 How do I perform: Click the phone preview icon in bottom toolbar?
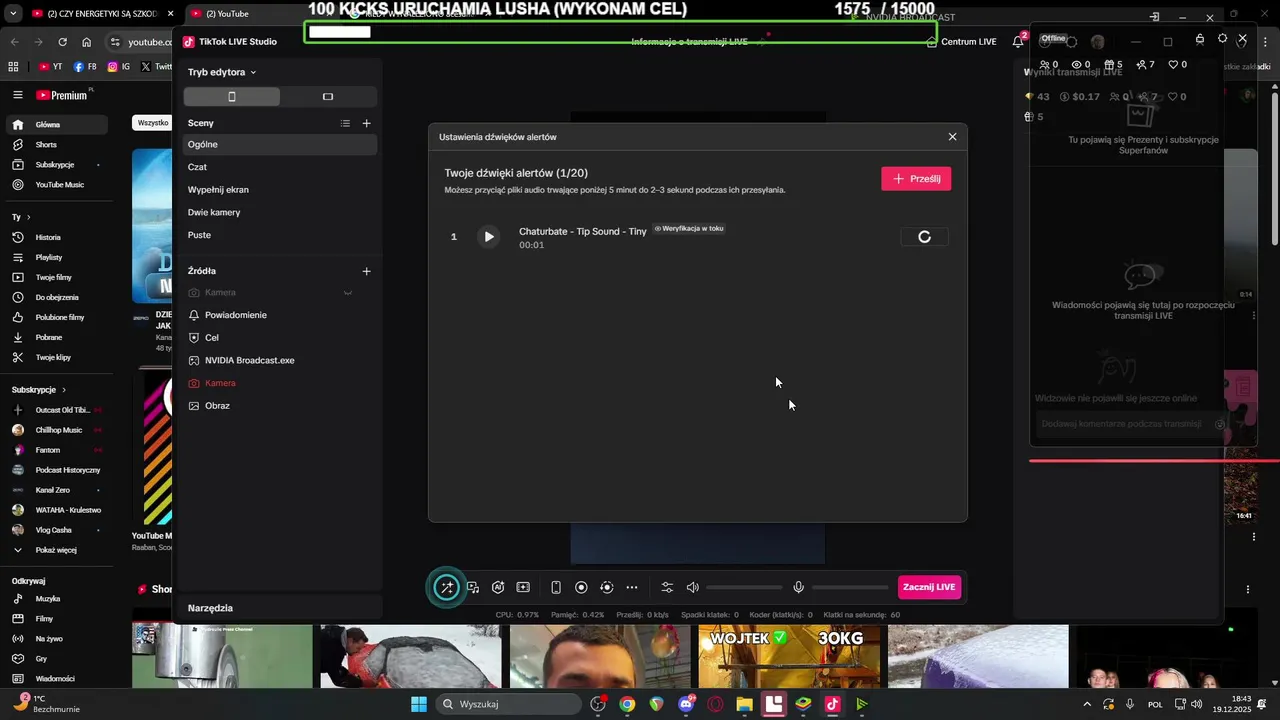point(556,587)
